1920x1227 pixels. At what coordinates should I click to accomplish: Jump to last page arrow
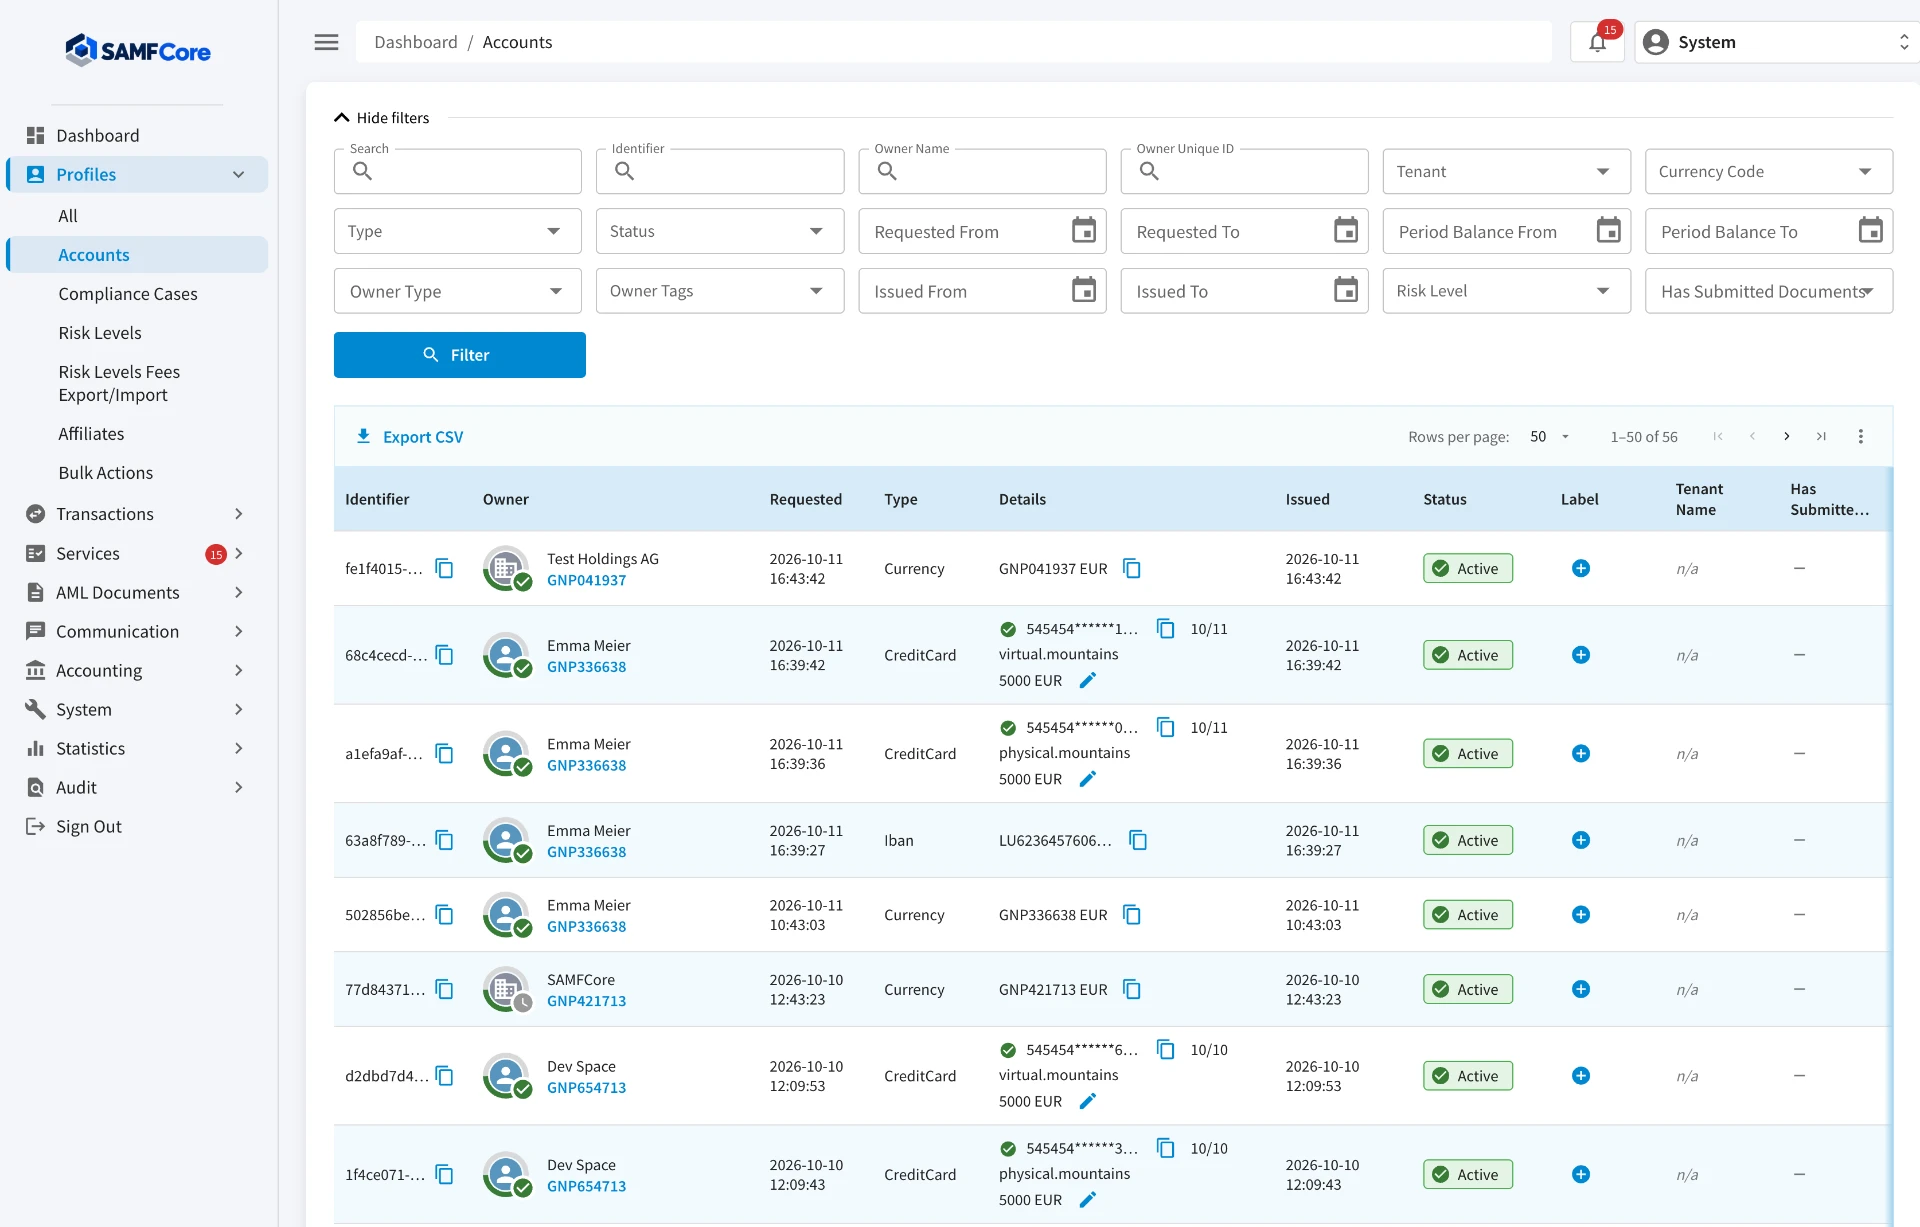coord(1822,437)
